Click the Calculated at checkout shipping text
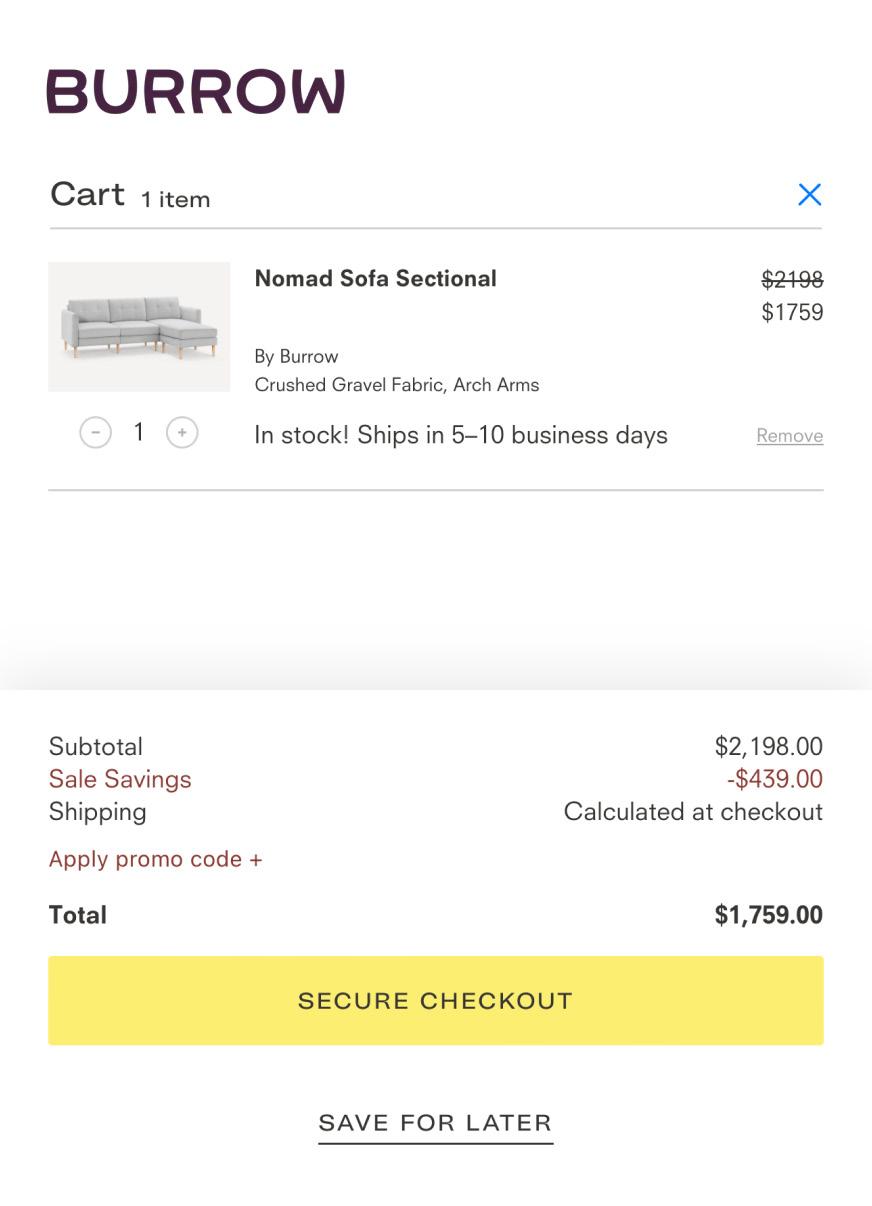This screenshot has width=872, height=1206. pyautogui.click(x=692, y=812)
